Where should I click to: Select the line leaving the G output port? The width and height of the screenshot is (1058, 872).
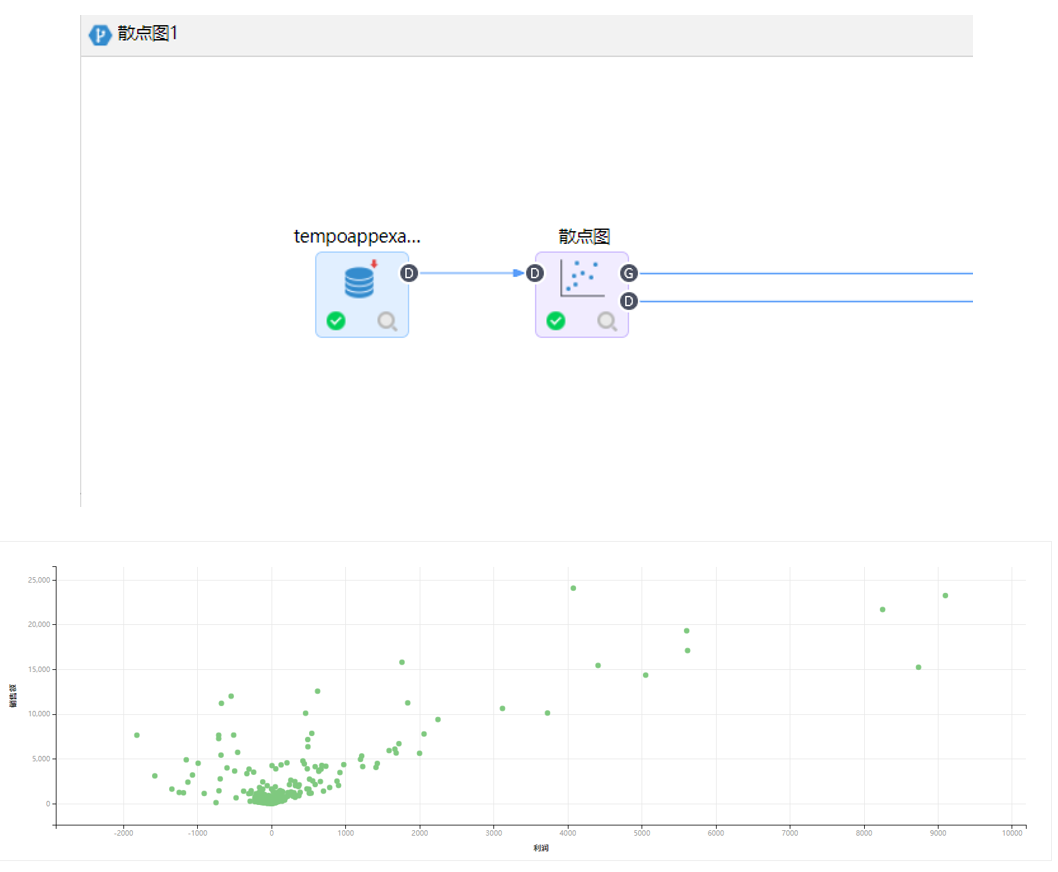[800, 273]
